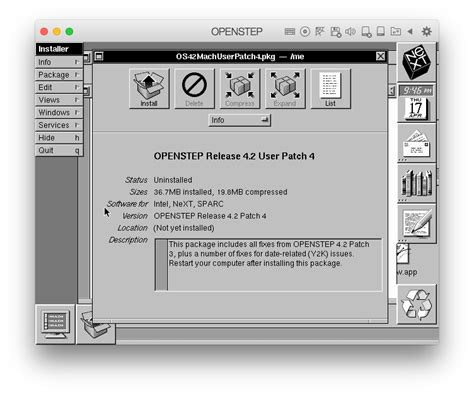Click the 'OPENSTEP Release 4.2 Patch 4' version value
This screenshot has width=474, height=395.
pos(210,216)
